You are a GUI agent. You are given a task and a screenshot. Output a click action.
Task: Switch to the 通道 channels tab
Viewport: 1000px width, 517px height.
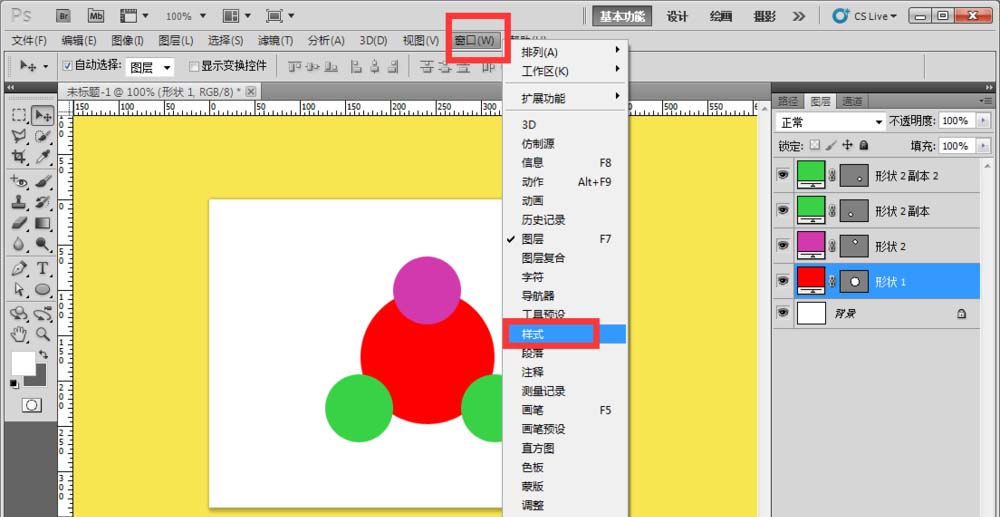[x=852, y=101]
